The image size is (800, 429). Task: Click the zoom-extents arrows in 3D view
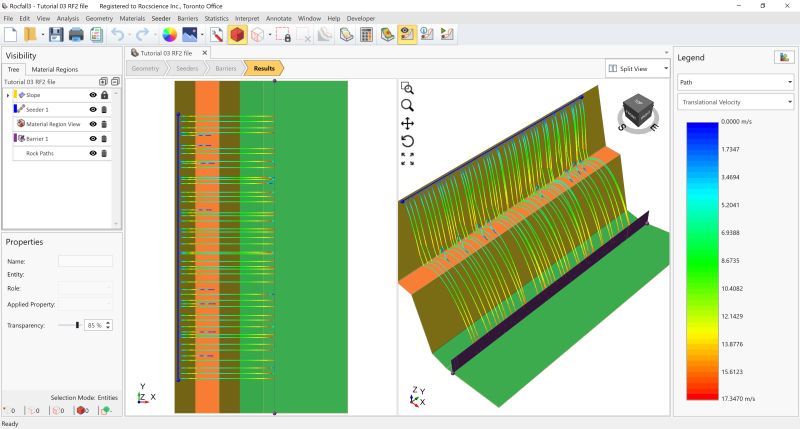pos(407,159)
